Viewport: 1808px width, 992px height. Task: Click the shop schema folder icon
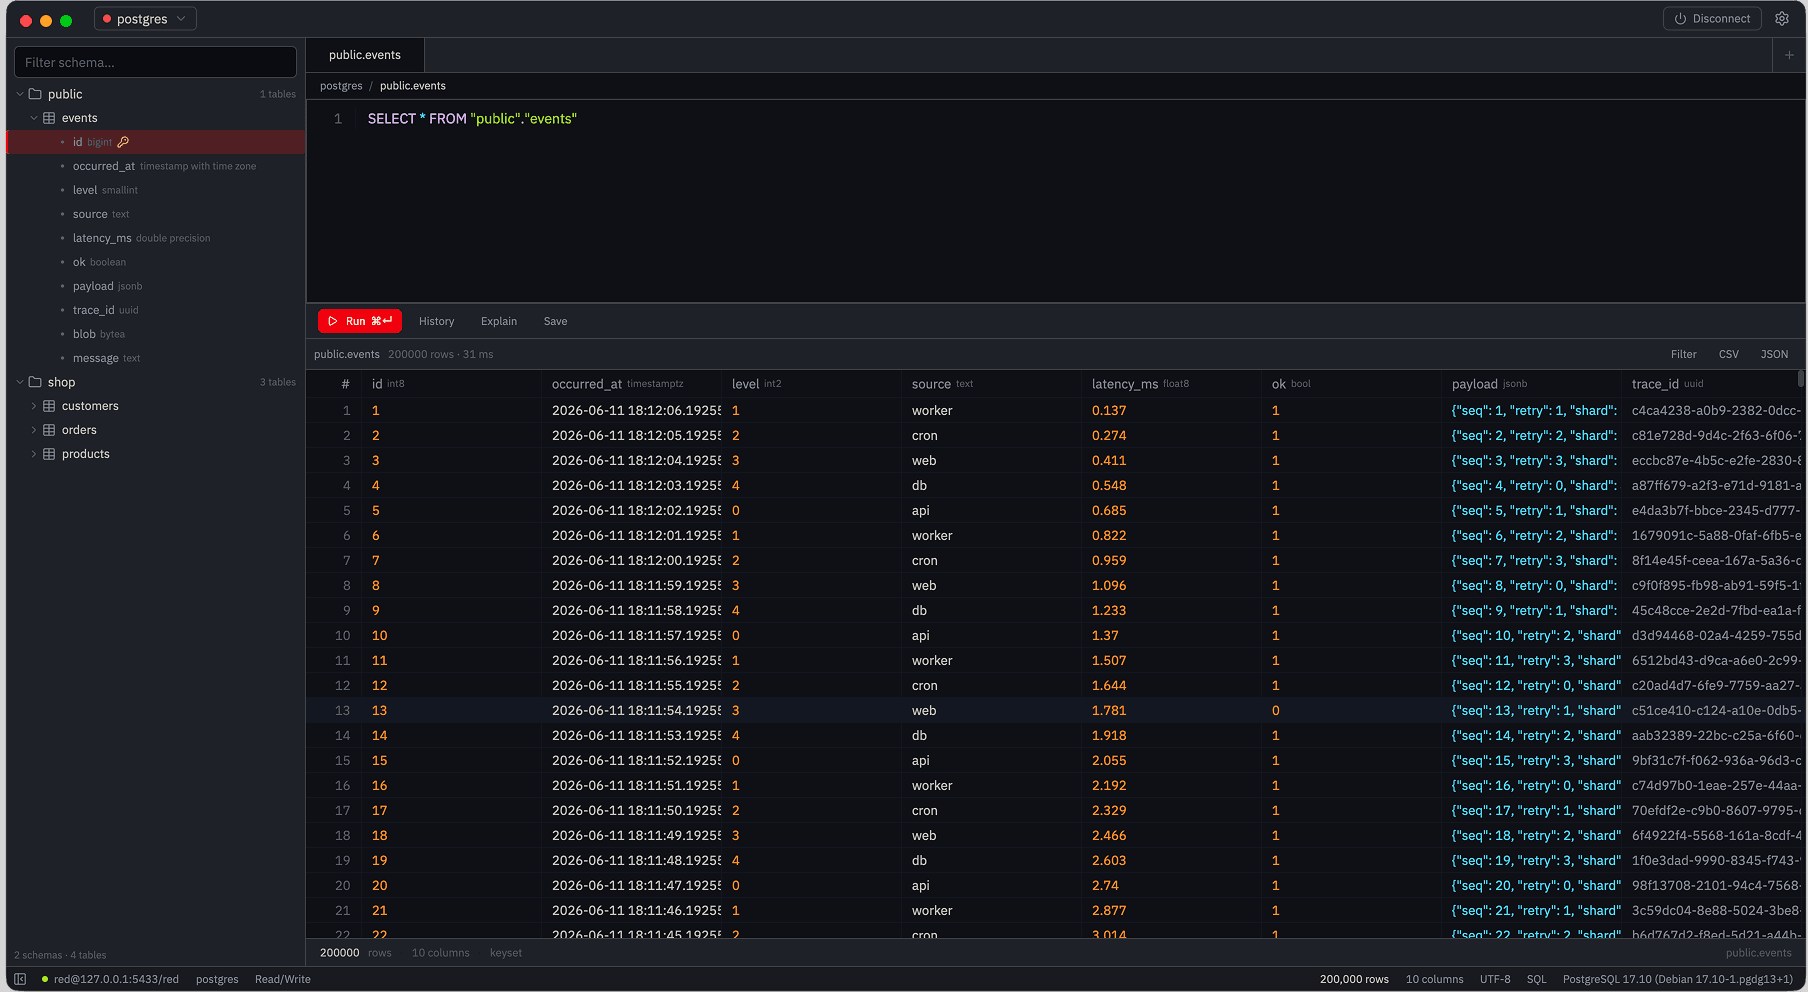coord(35,382)
